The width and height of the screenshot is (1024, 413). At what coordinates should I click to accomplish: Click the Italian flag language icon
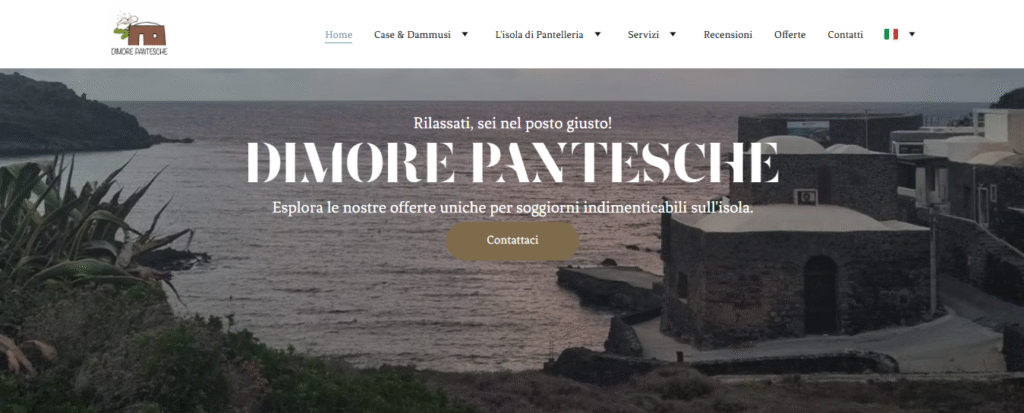tap(891, 35)
